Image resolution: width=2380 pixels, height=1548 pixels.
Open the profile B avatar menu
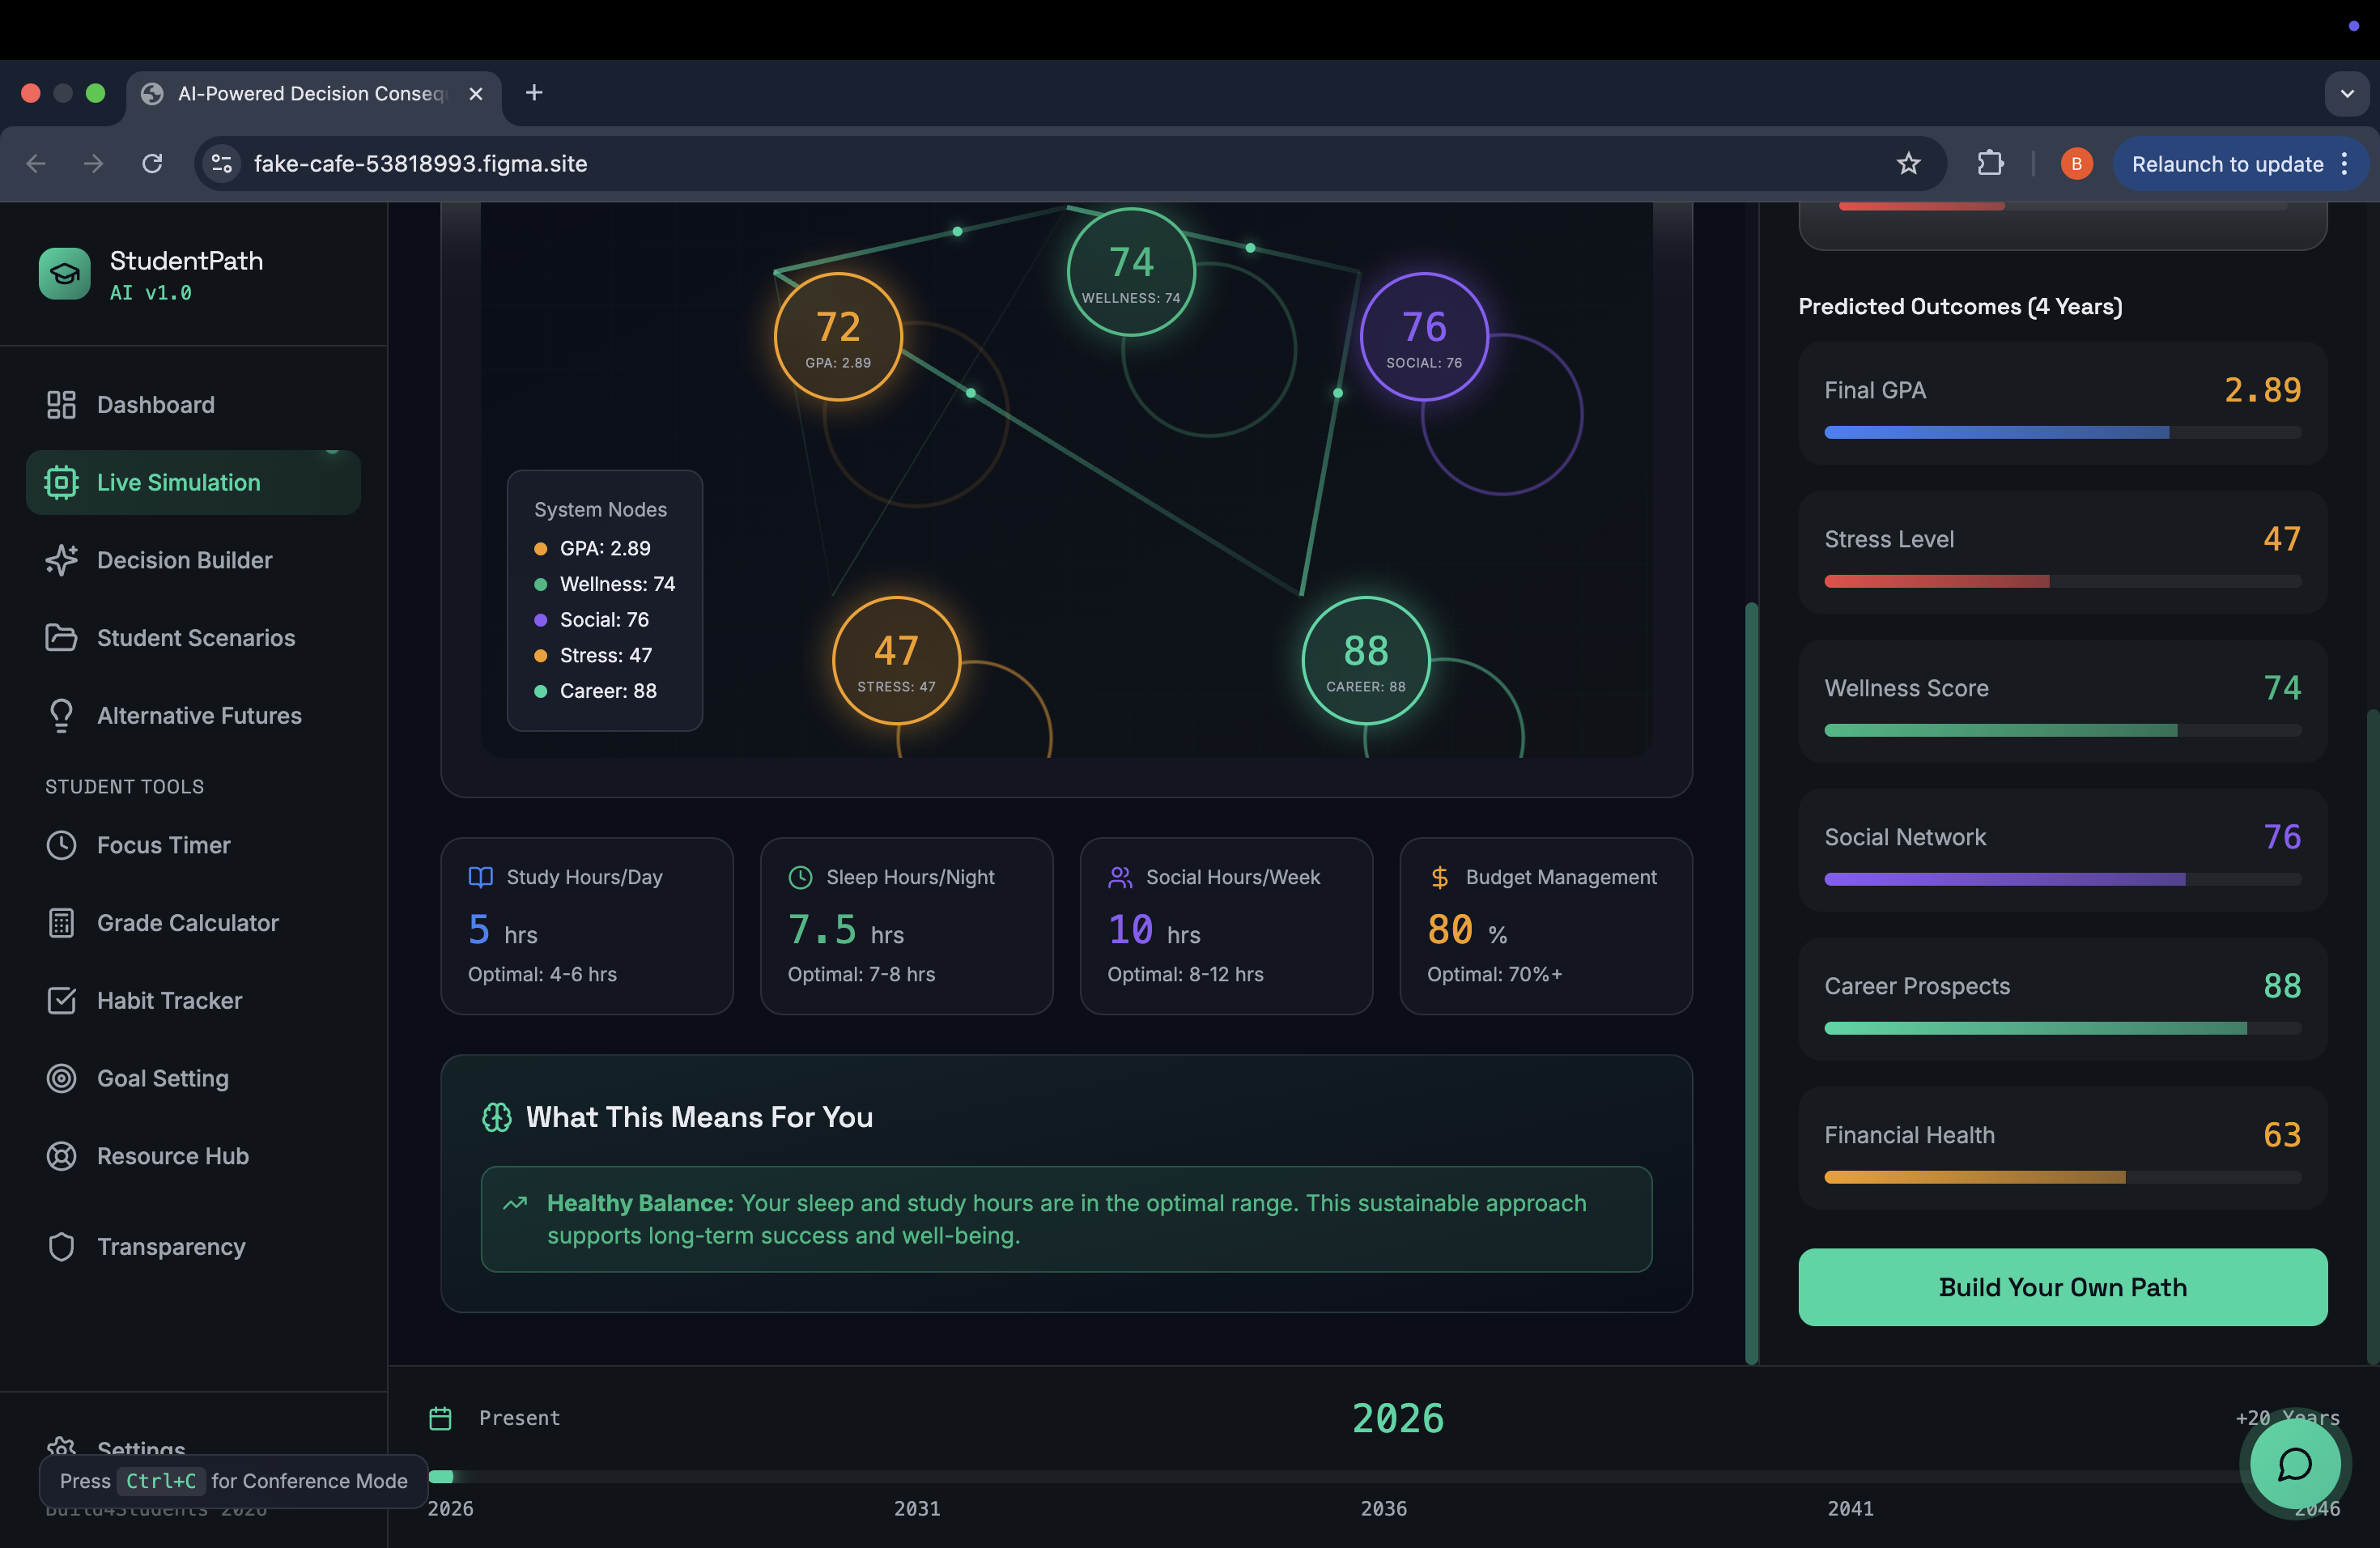click(x=2076, y=164)
